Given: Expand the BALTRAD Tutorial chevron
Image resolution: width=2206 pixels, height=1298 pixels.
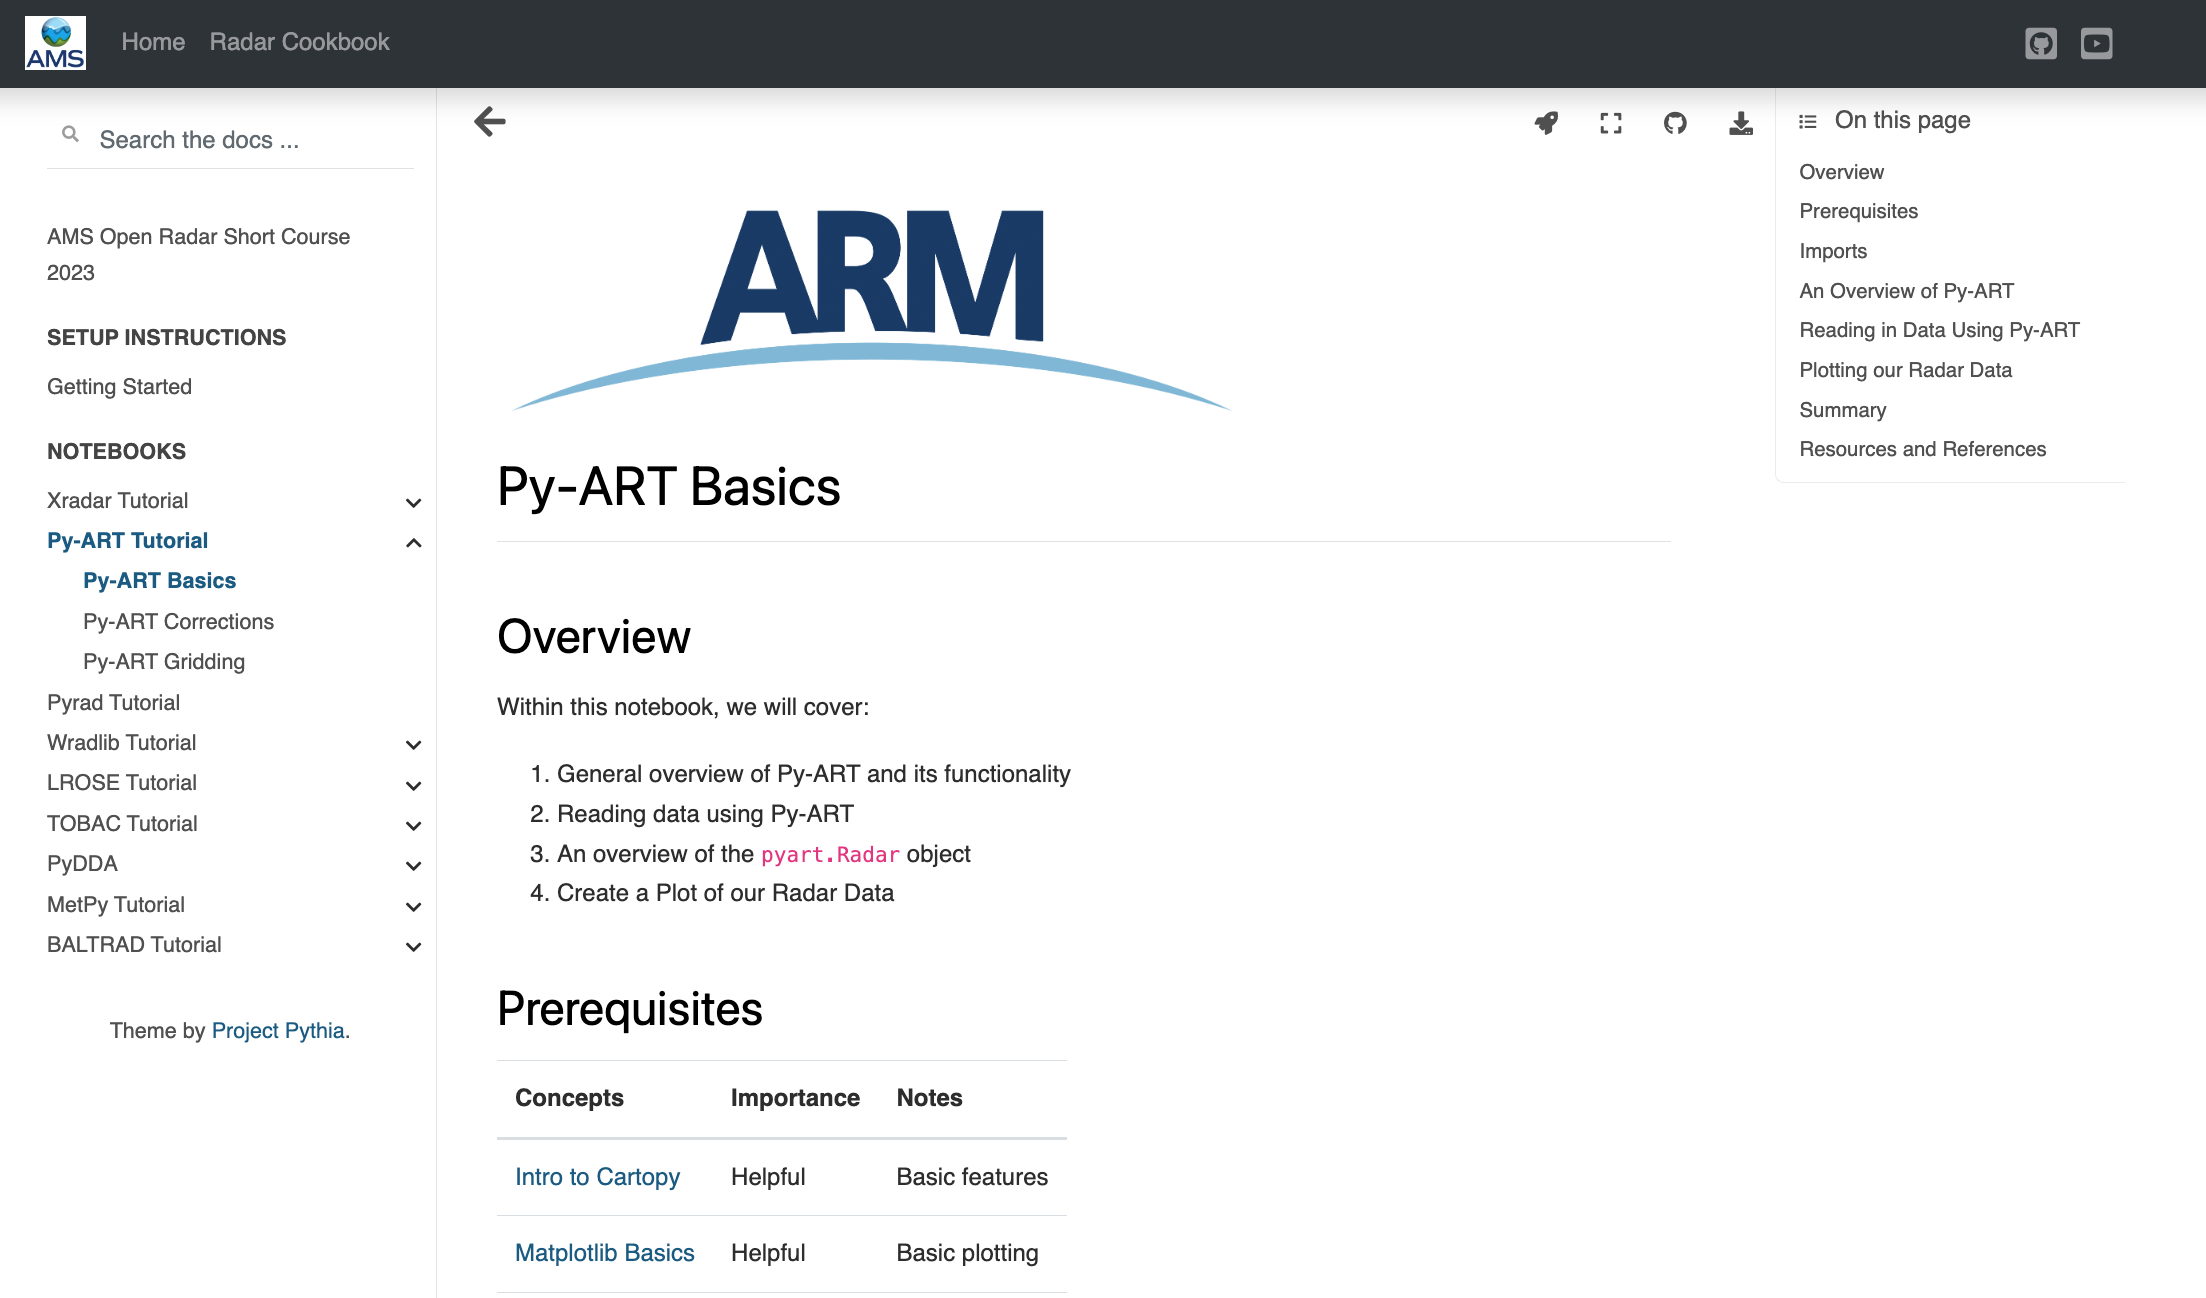Looking at the screenshot, I should tap(413, 946).
